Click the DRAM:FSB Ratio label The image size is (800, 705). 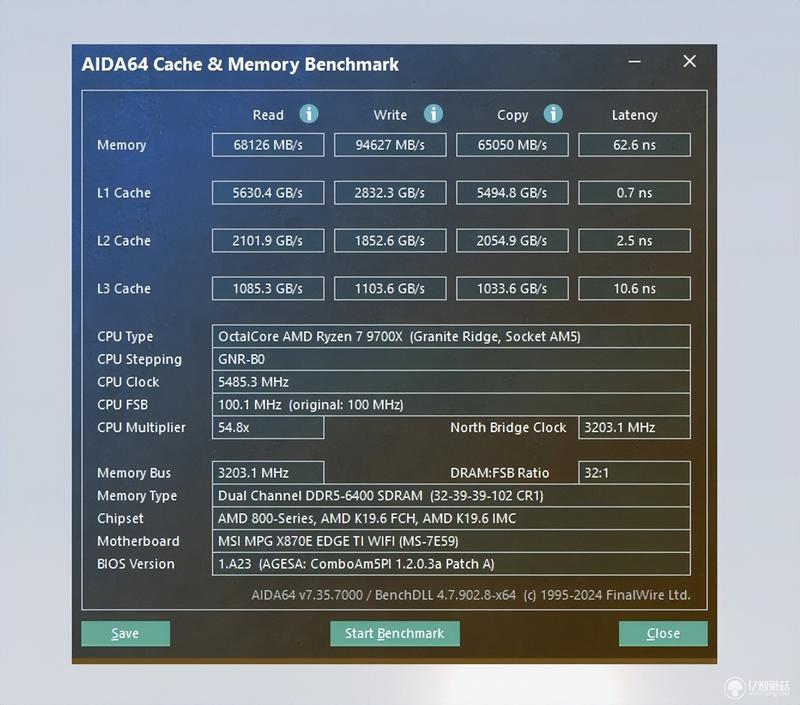coord(499,473)
